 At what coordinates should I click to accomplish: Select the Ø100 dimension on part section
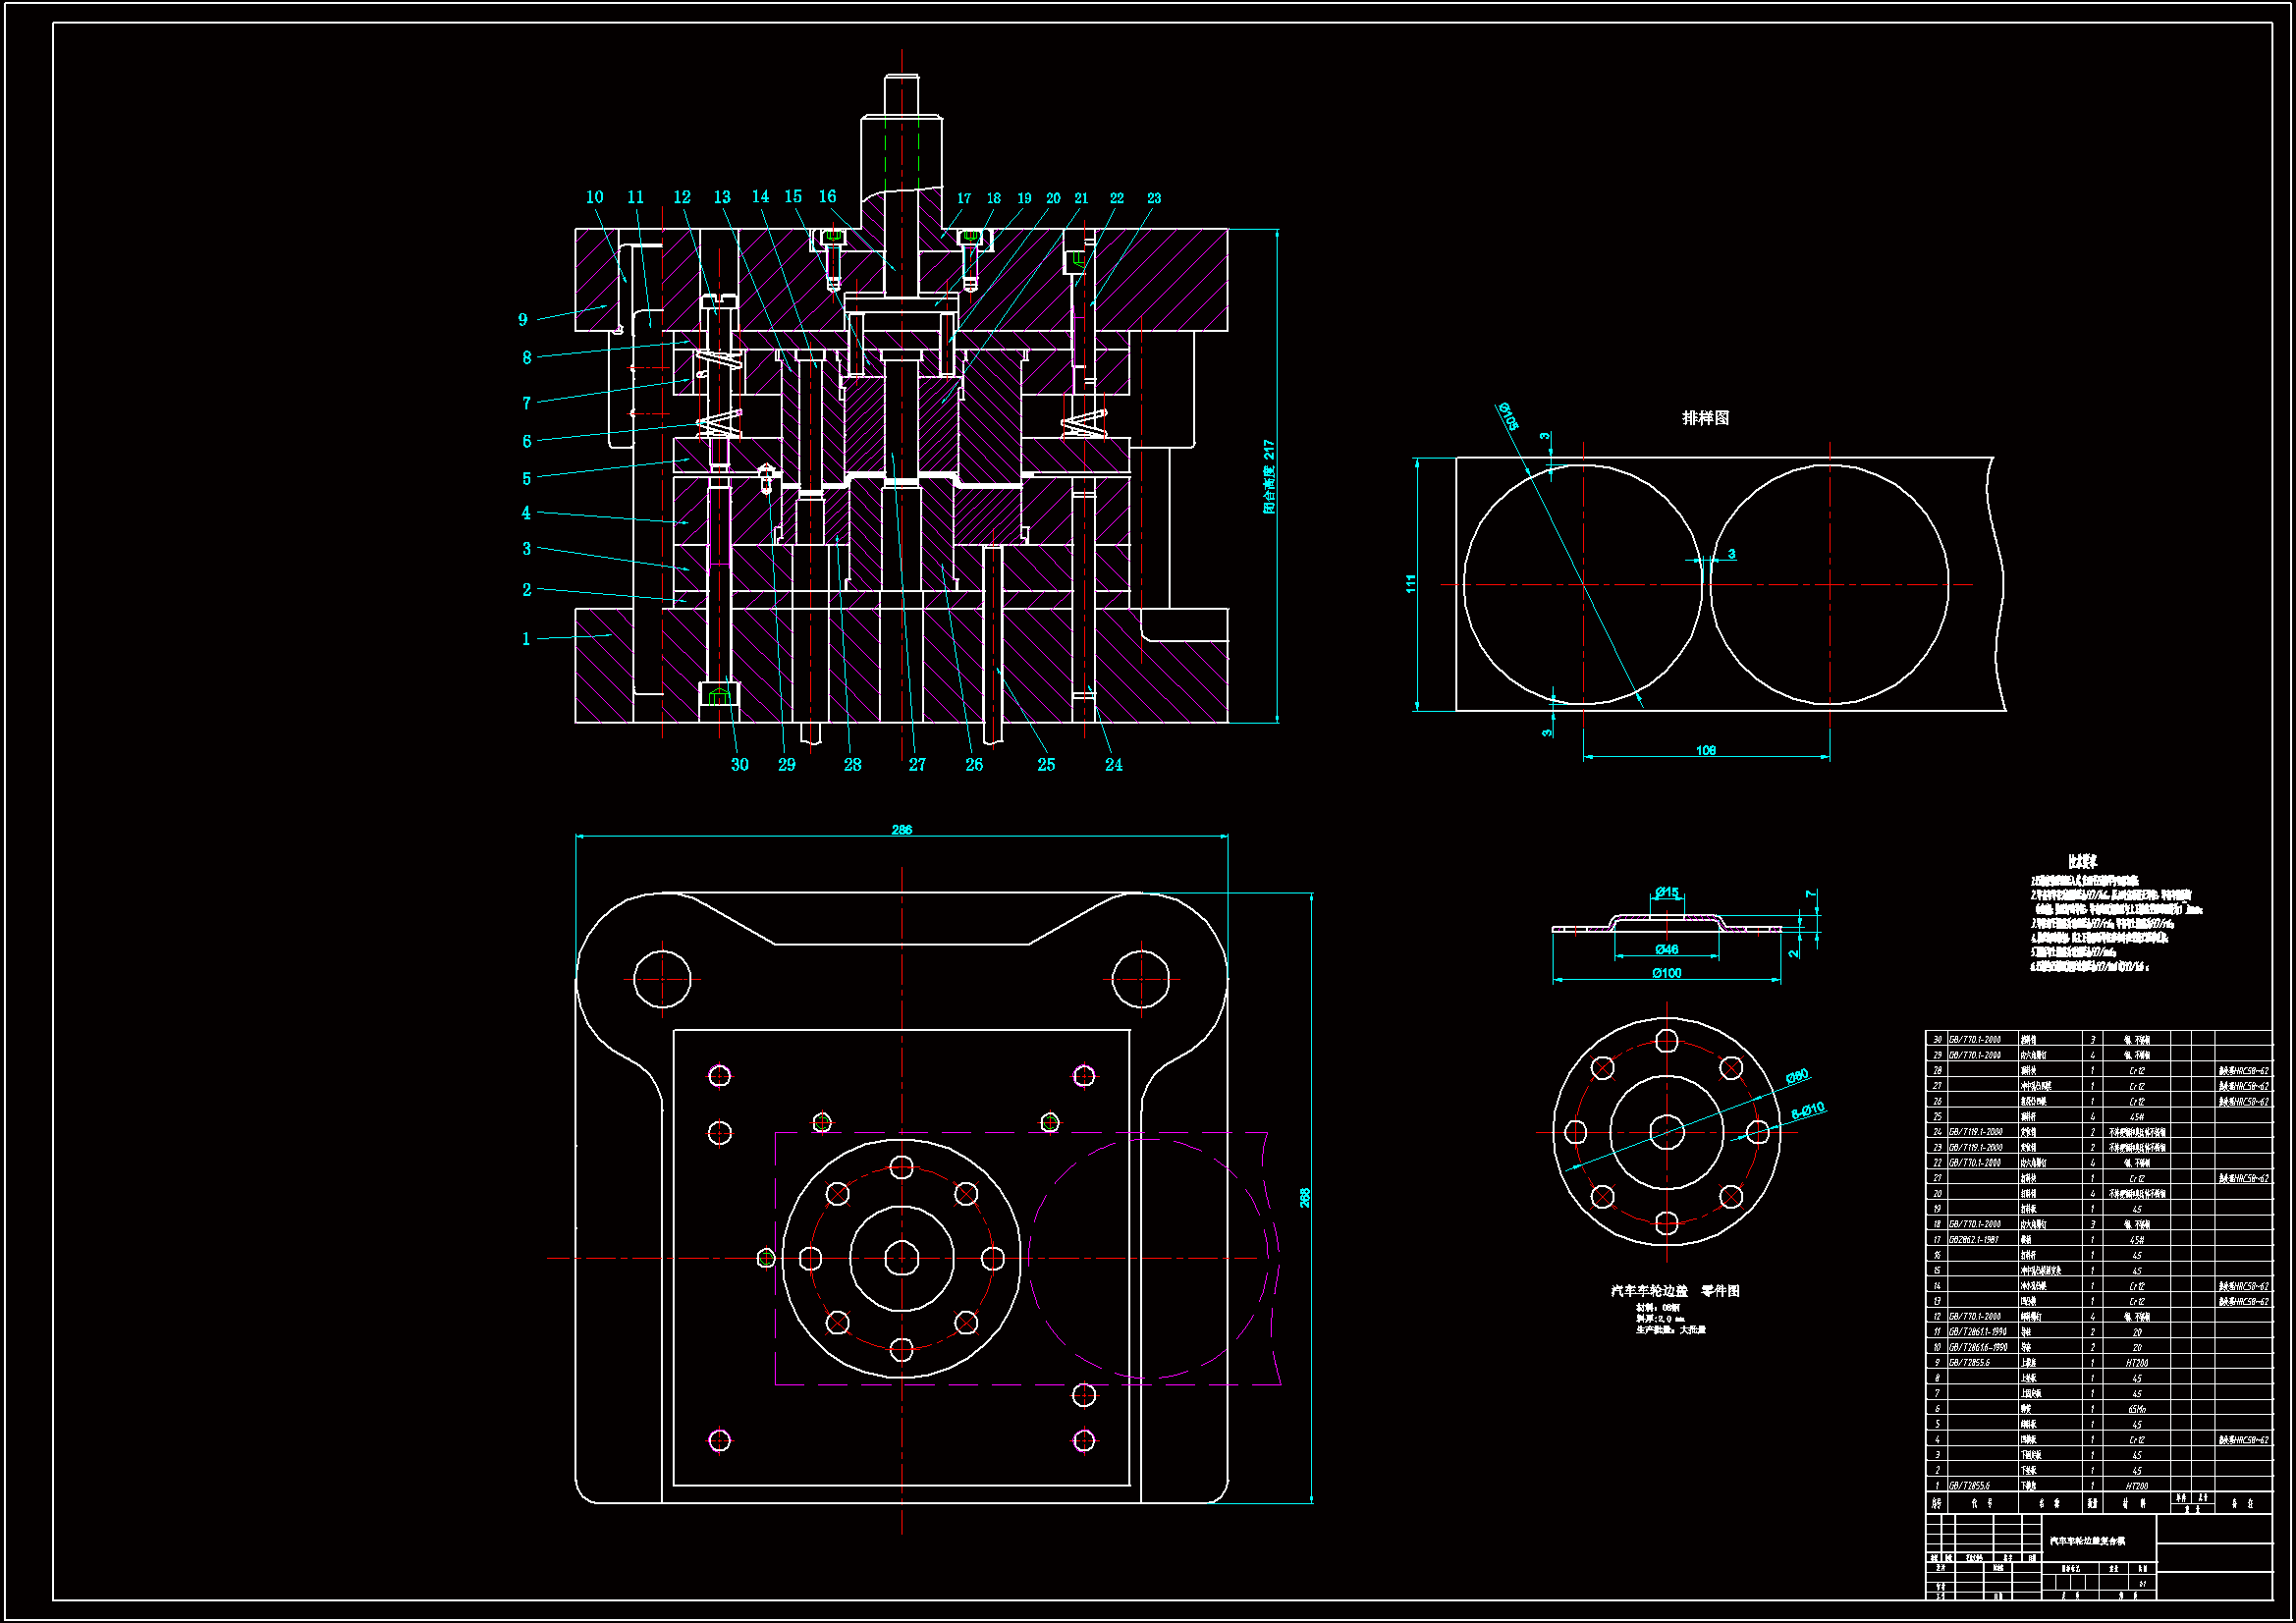pos(1666,973)
